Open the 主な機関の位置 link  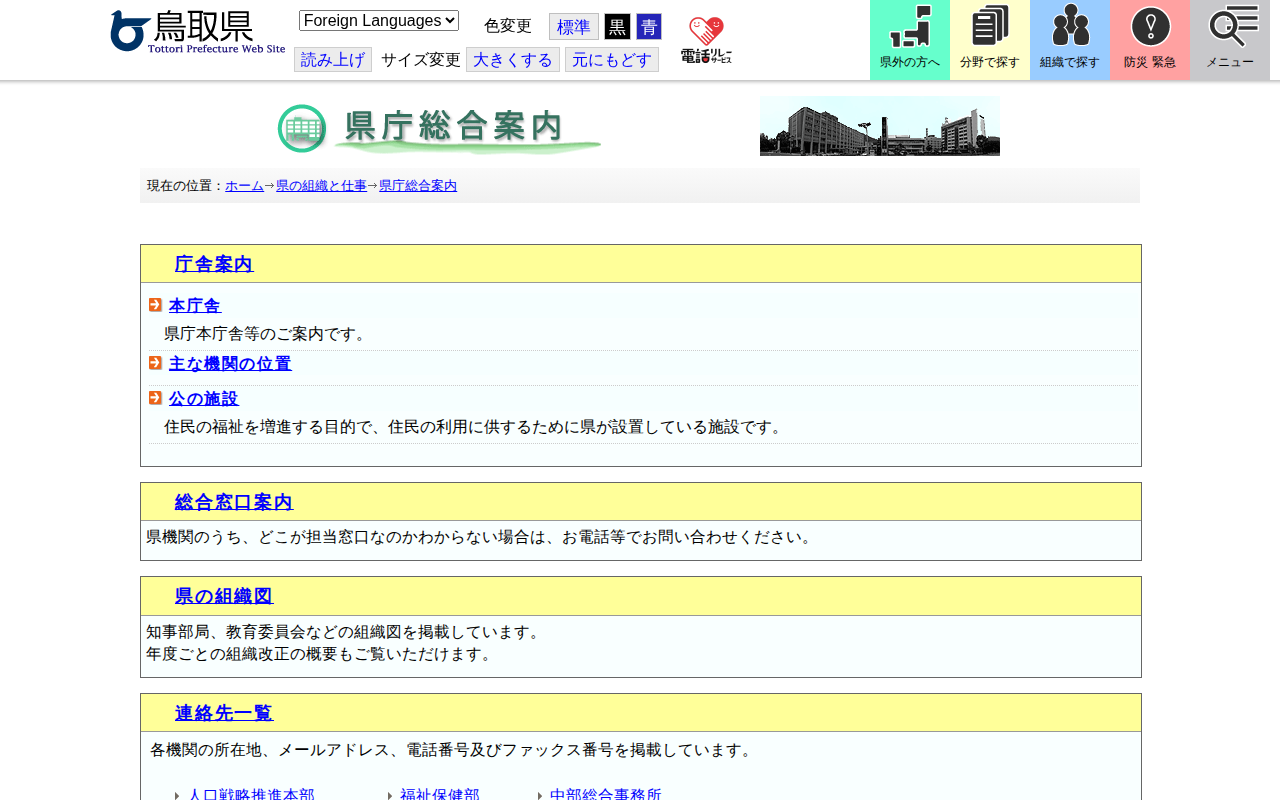click(x=230, y=364)
